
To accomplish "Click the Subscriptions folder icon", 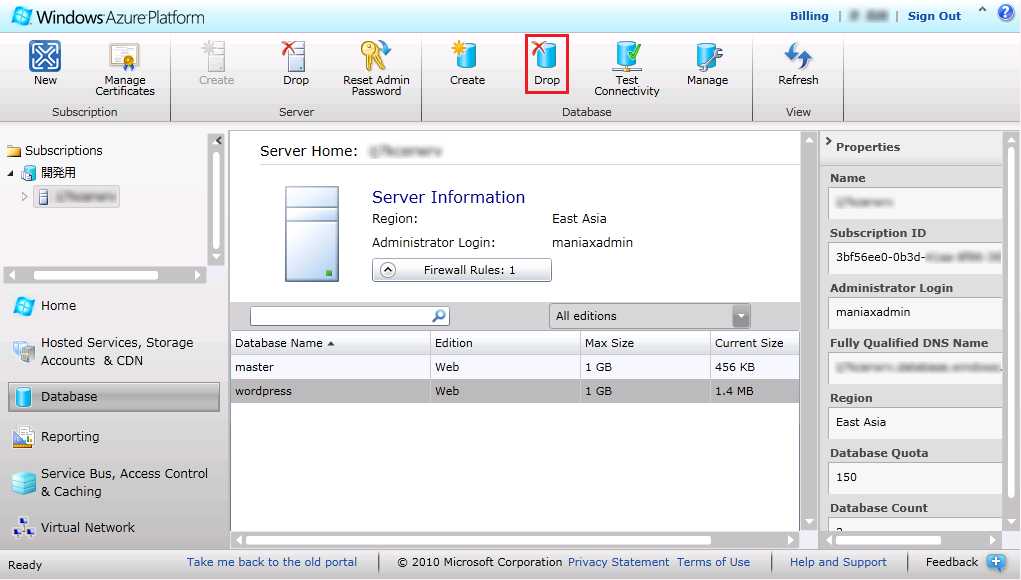I will point(14,151).
